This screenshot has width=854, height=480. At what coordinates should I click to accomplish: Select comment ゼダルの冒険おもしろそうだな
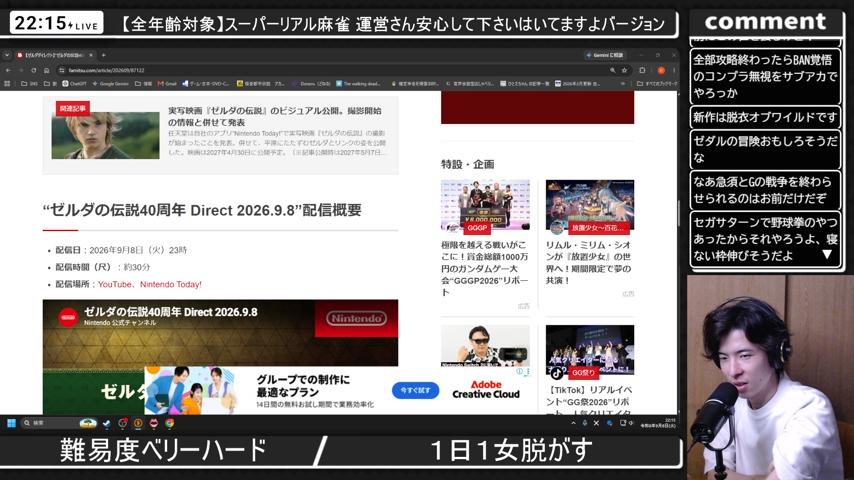(x=765, y=149)
